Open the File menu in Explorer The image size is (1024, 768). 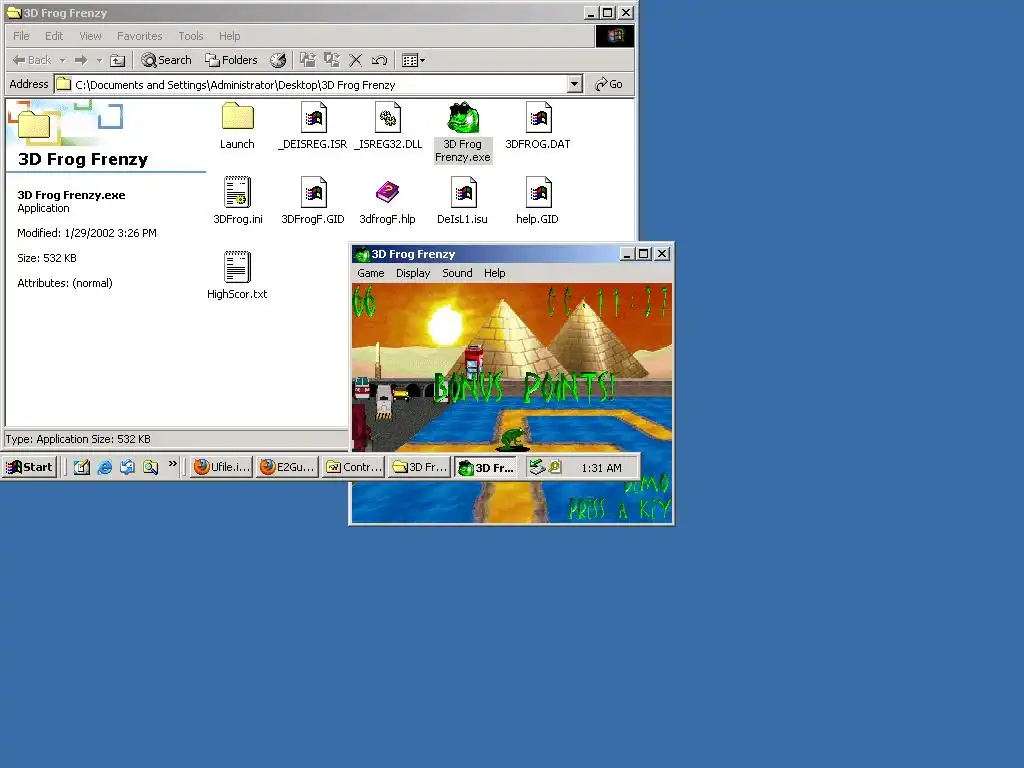coord(22,36)
